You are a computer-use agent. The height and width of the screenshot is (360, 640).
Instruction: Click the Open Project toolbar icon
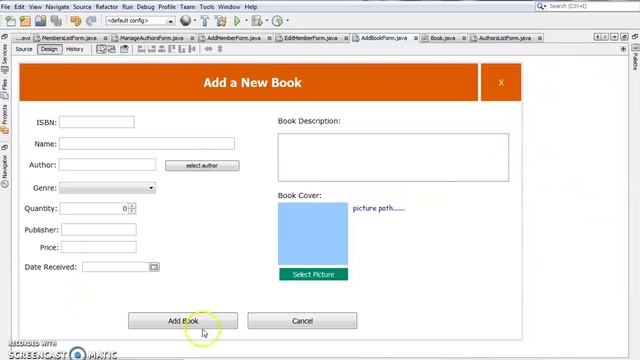click(40, 21)
